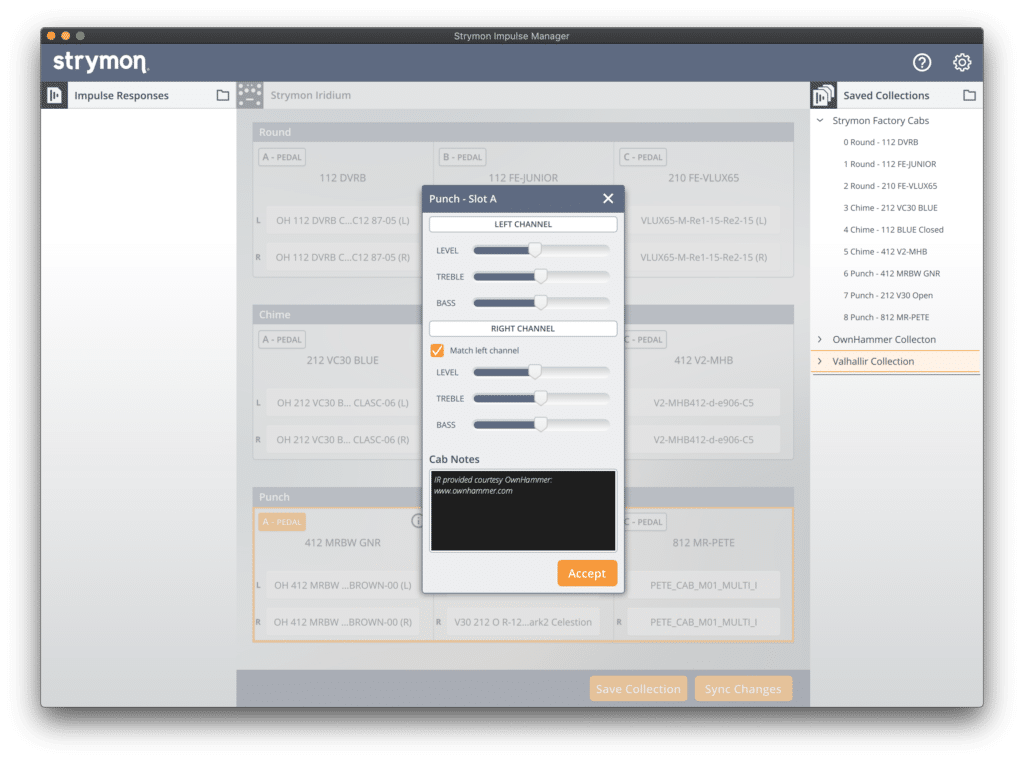The height and width of the screenshot is (761, 1024).
Task: Collapse the Strymon Factory Cabs collection
Action: (820, 120)
